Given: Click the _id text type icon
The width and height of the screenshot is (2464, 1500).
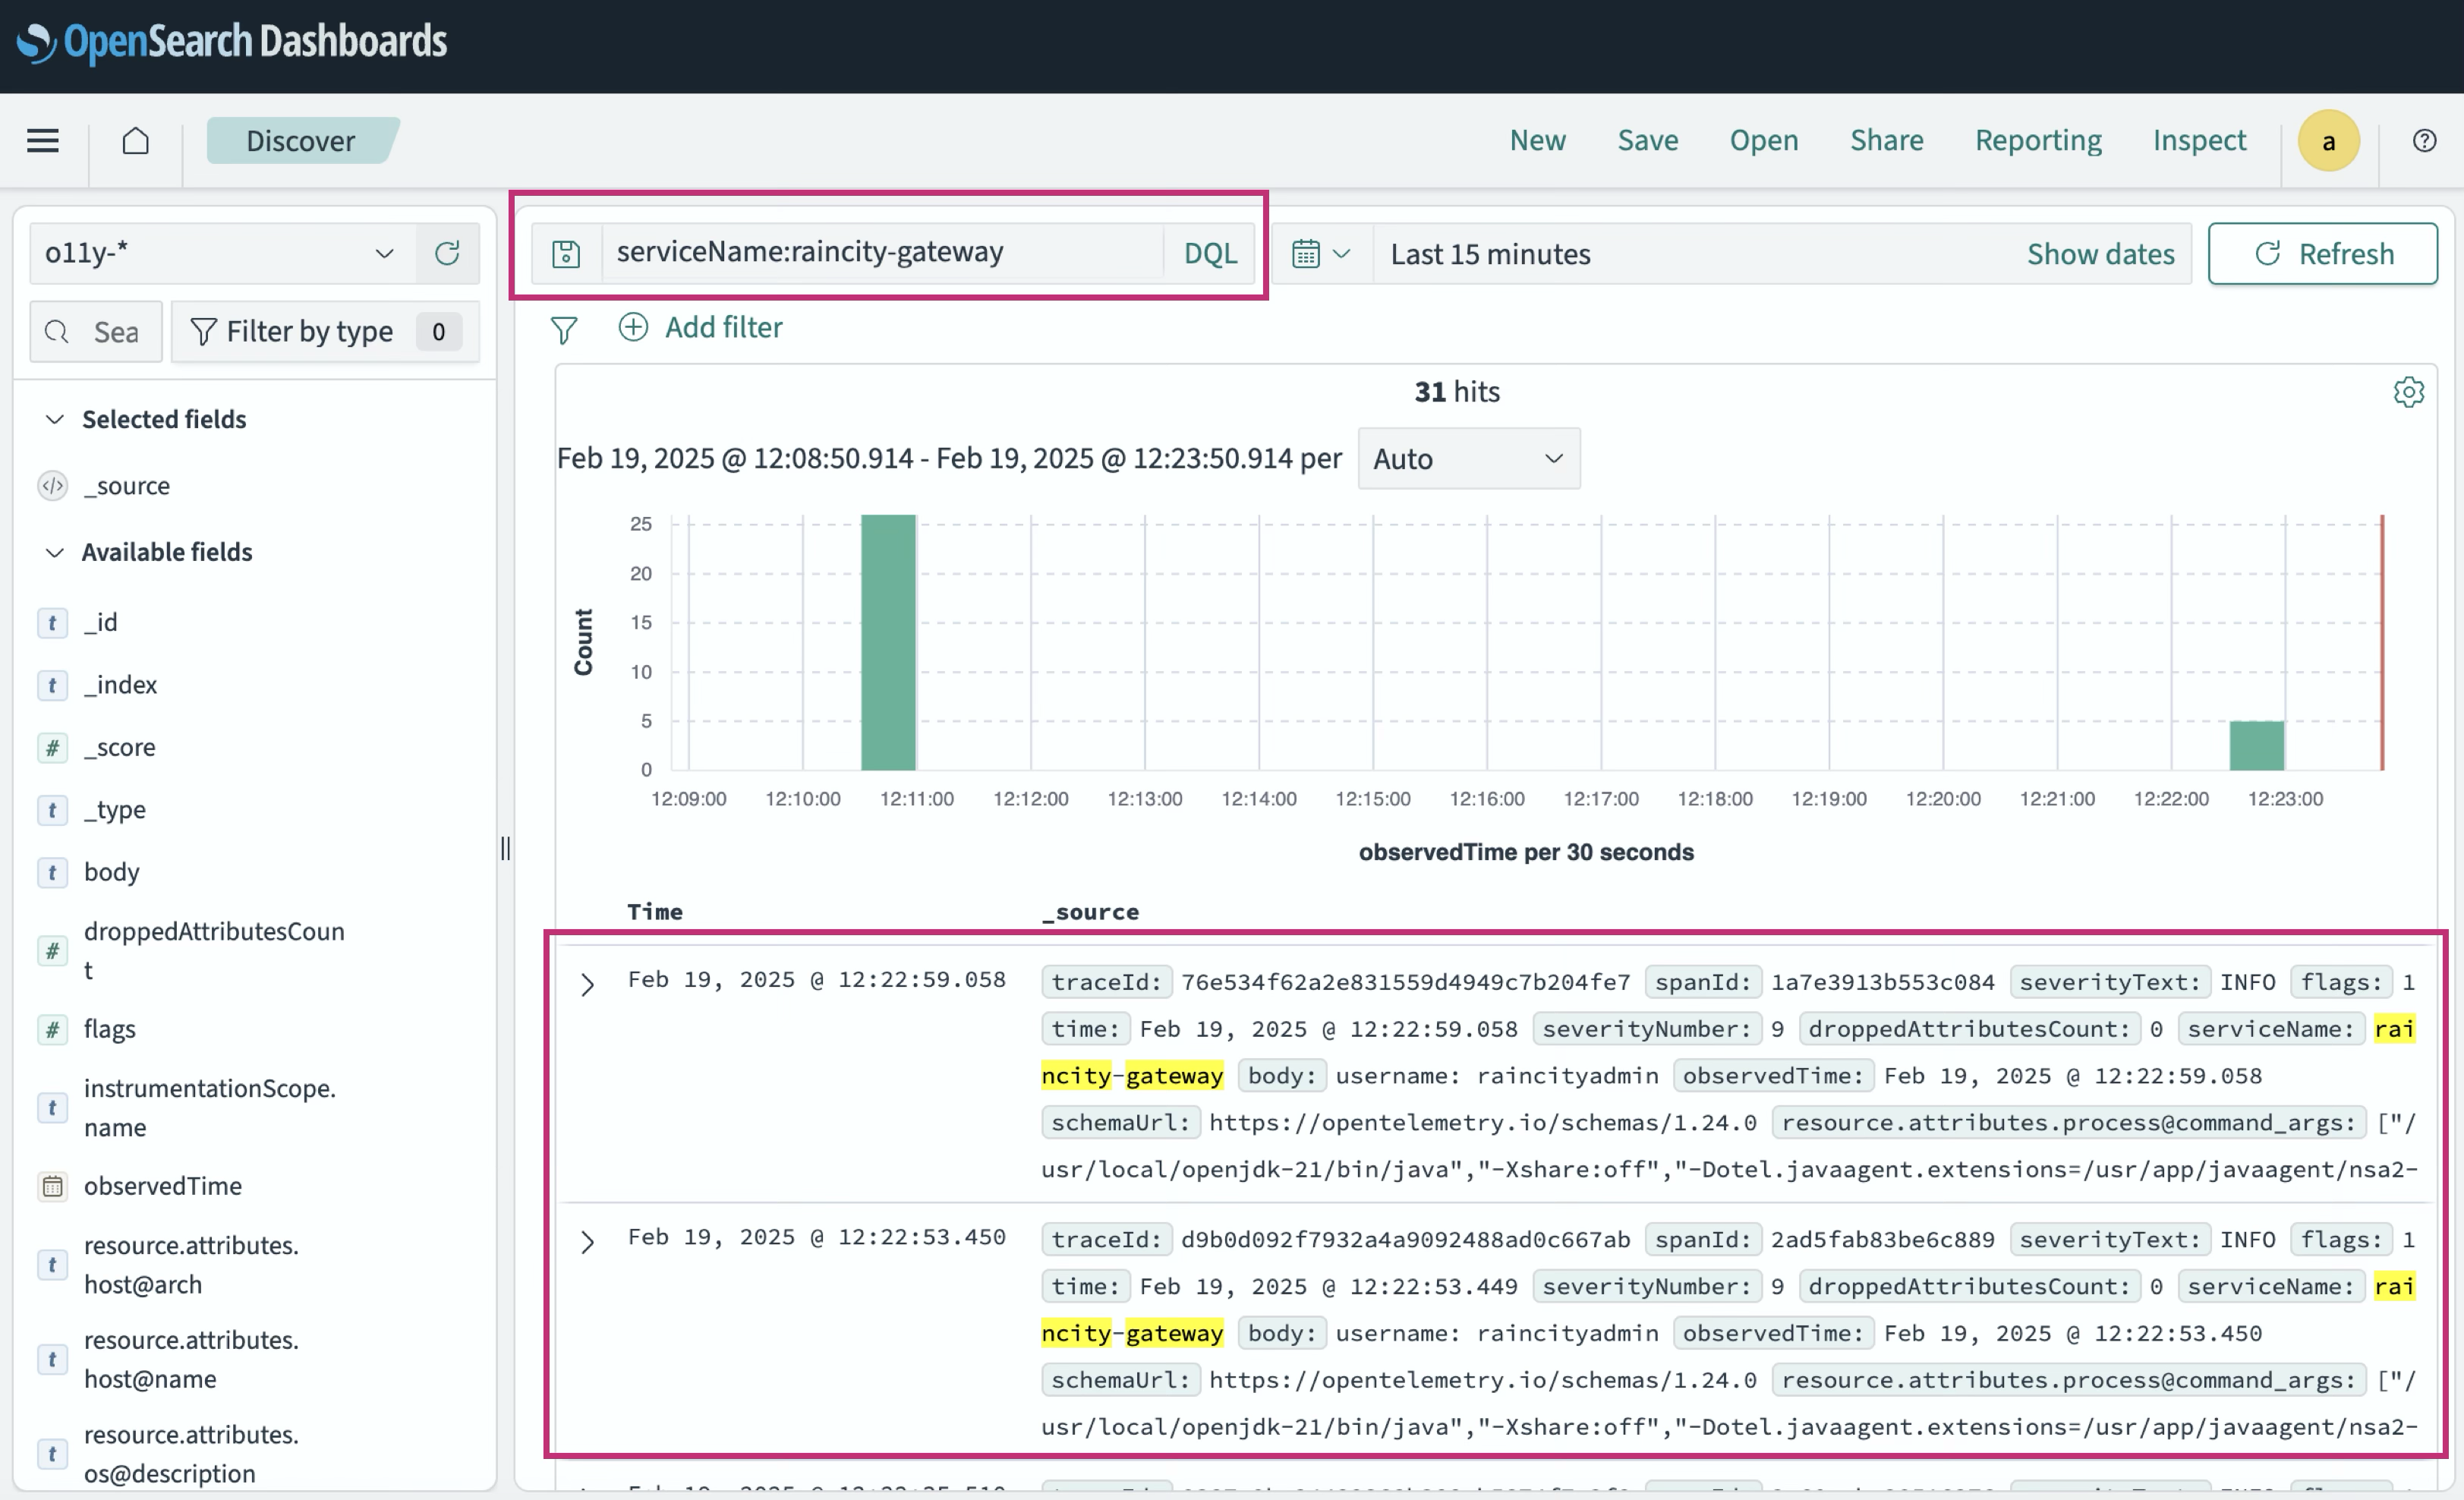Looking at the screenshot, I should pos(52,623).
